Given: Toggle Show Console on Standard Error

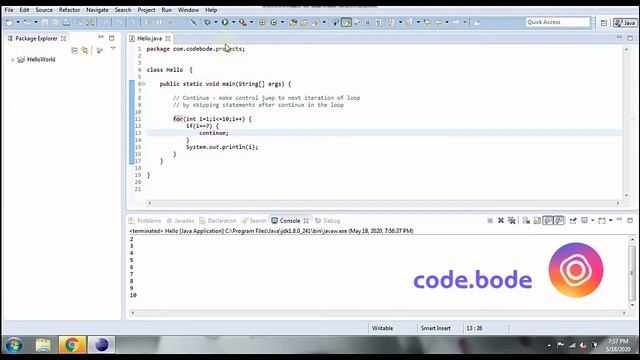Looking at the screenshot, I should [x=559, y=220].
